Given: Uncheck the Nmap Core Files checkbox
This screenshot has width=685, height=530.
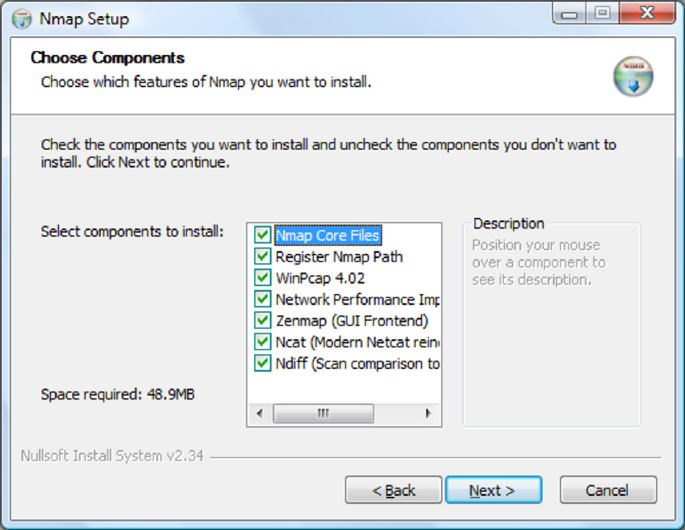Looking at the screenshot, I should tap(263, 235).
